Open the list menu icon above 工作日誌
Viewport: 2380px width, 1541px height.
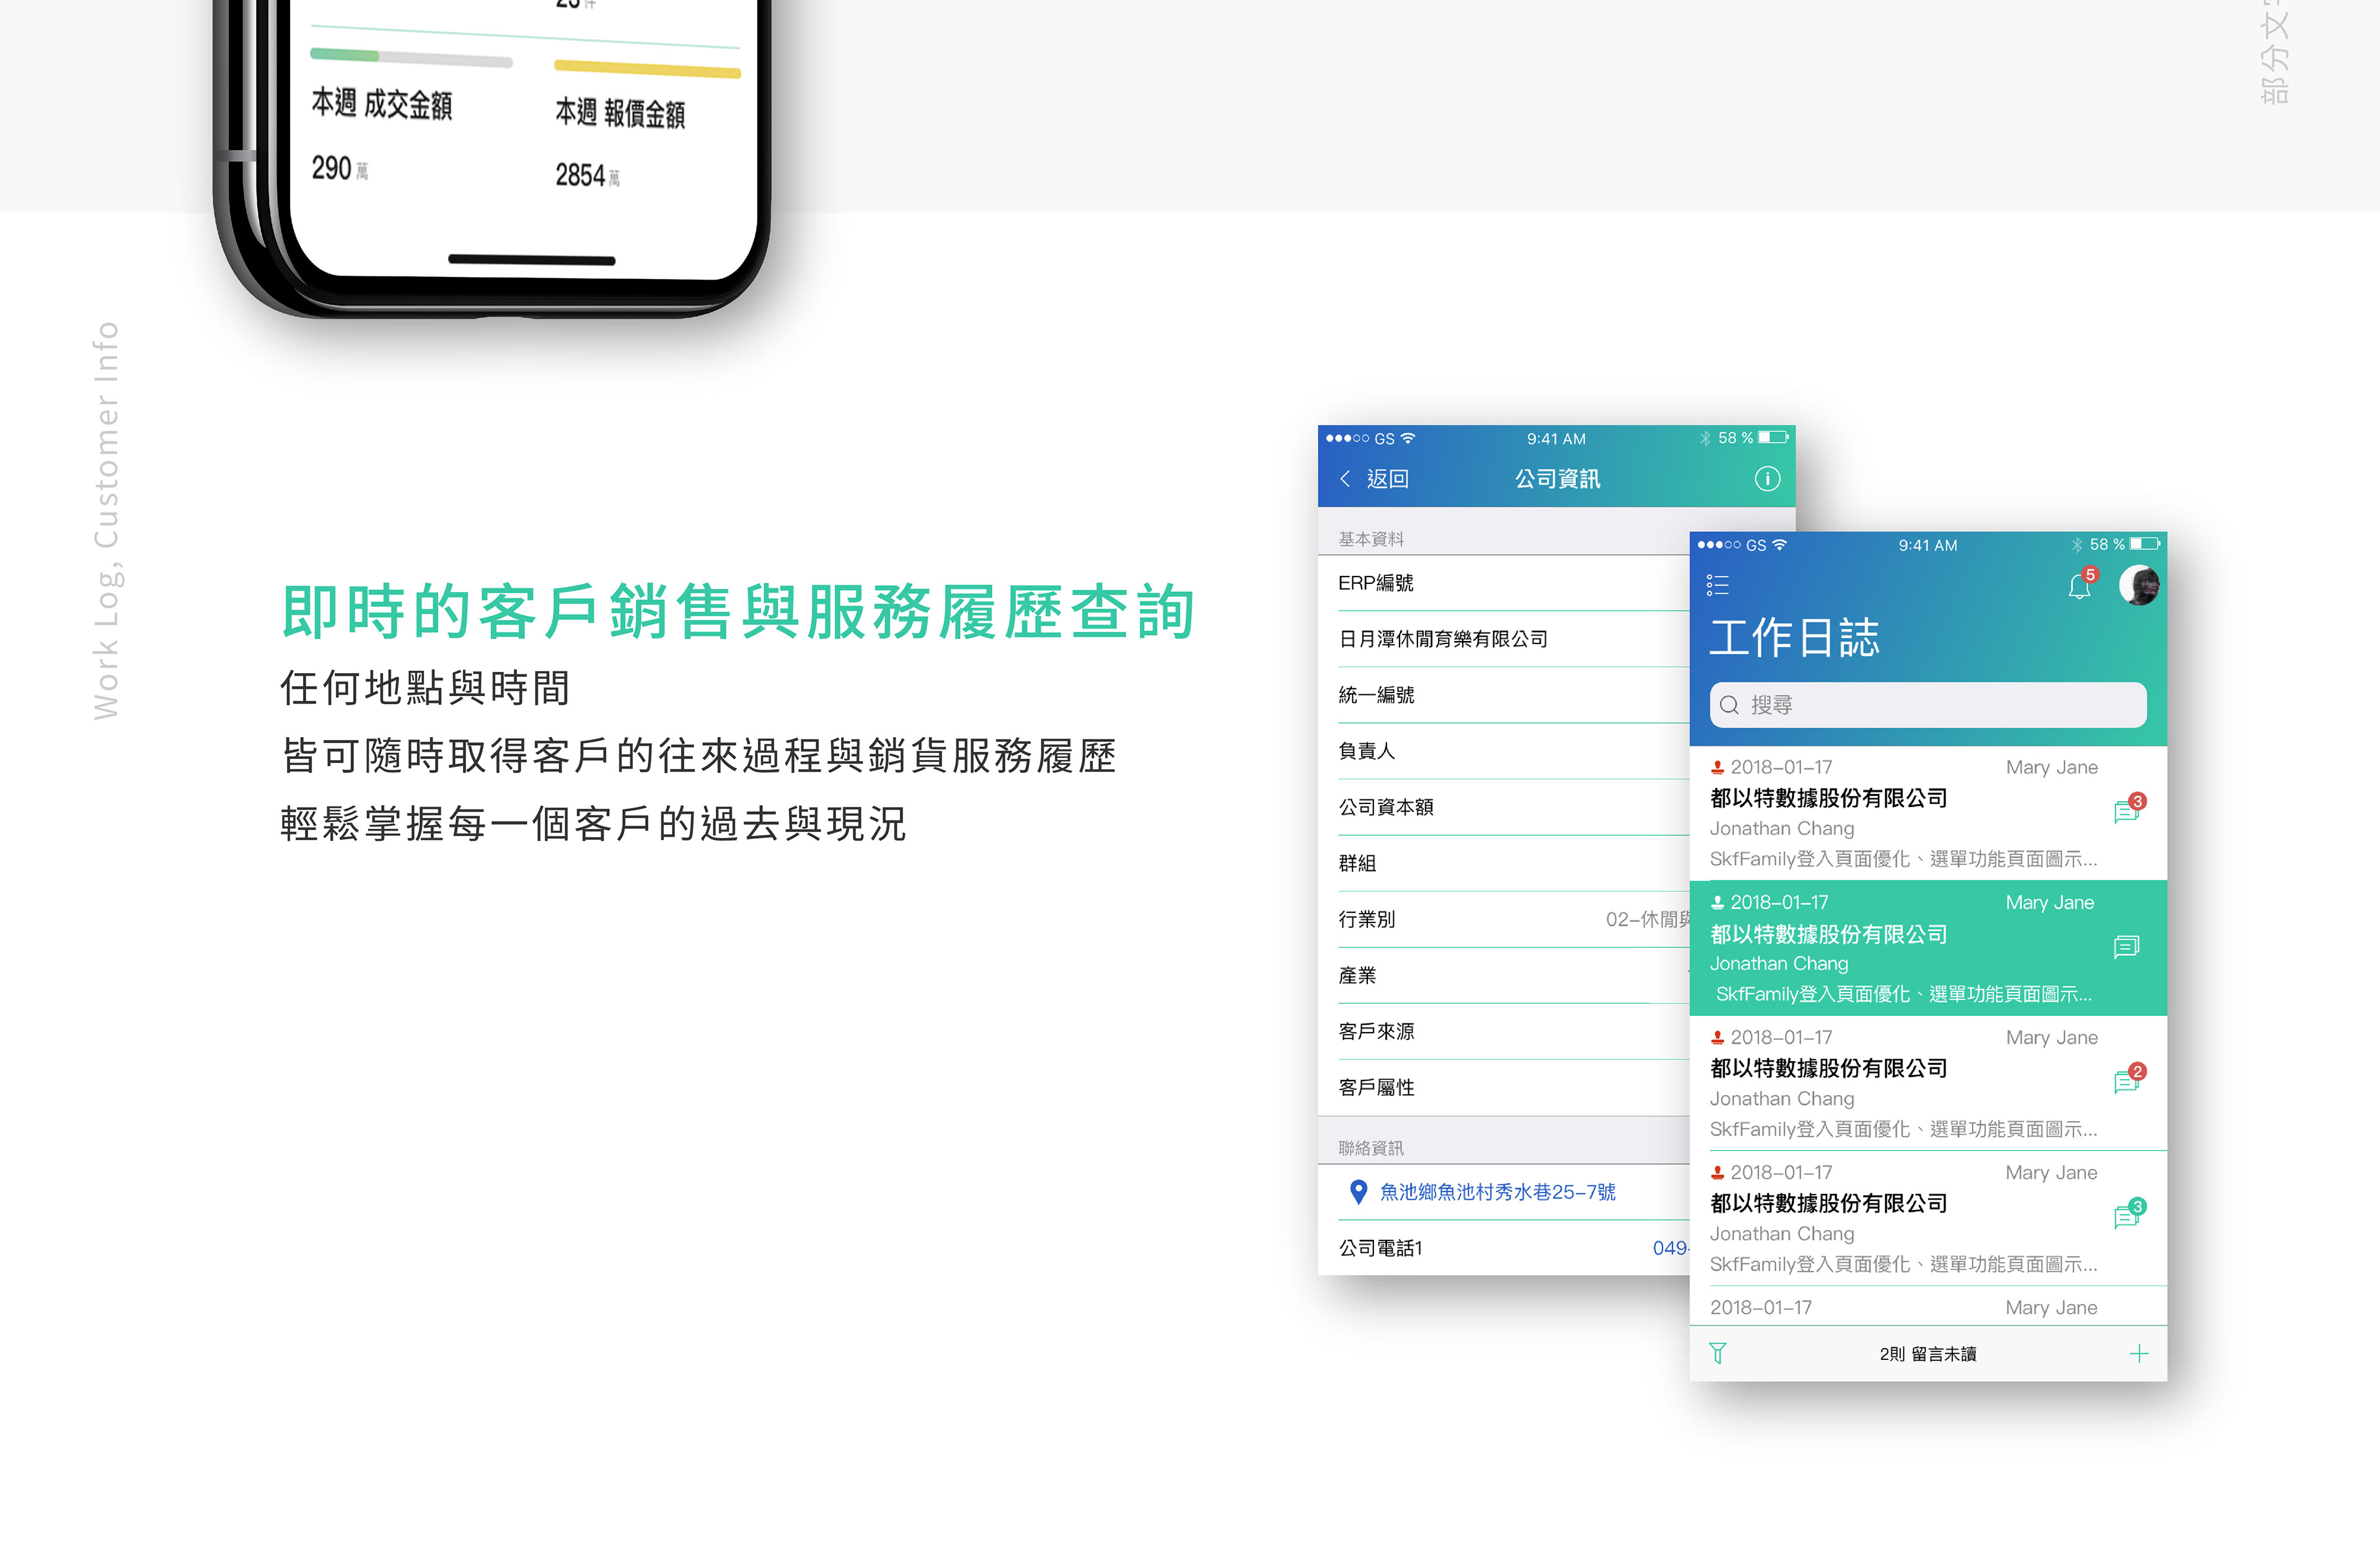(1717, 585)
